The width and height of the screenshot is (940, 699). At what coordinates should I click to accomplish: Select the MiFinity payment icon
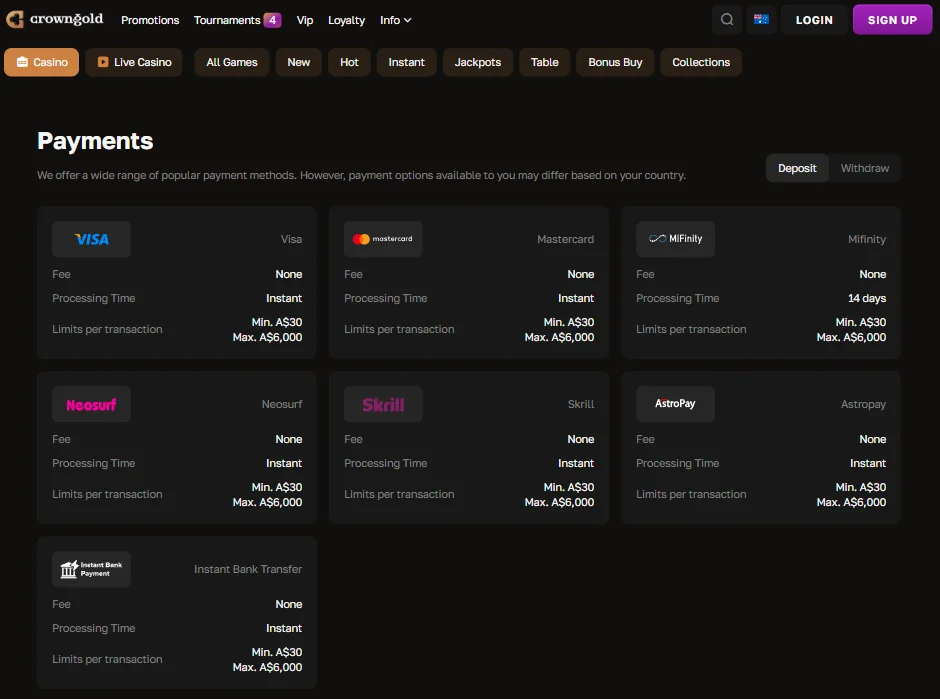675,238
